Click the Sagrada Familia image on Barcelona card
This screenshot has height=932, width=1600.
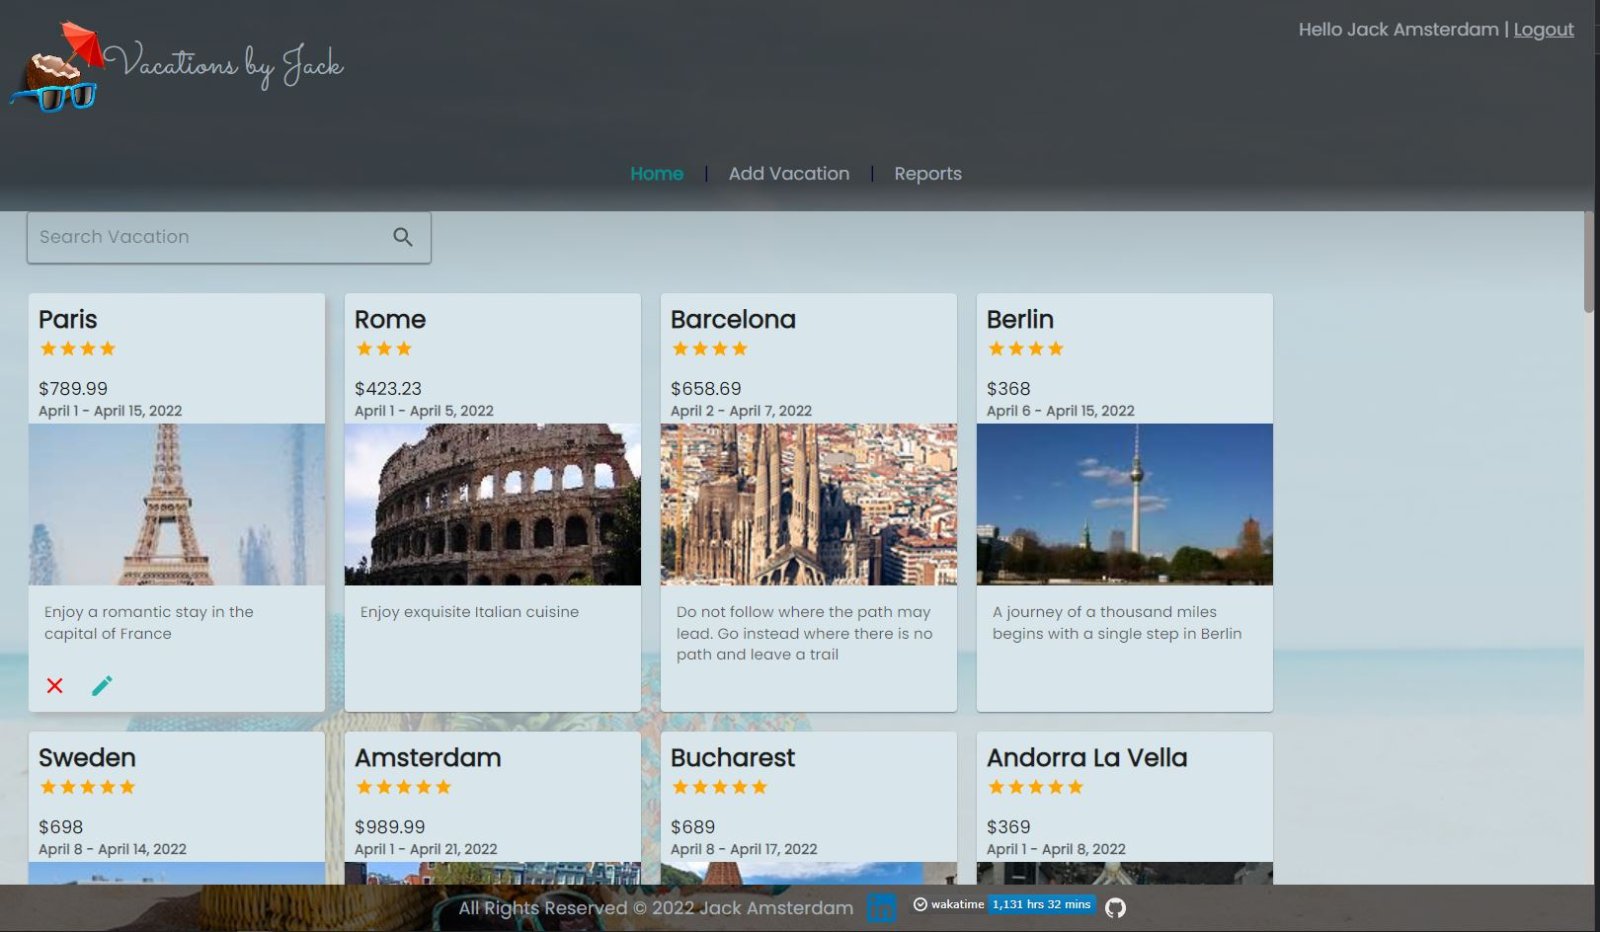pos(809,504)
